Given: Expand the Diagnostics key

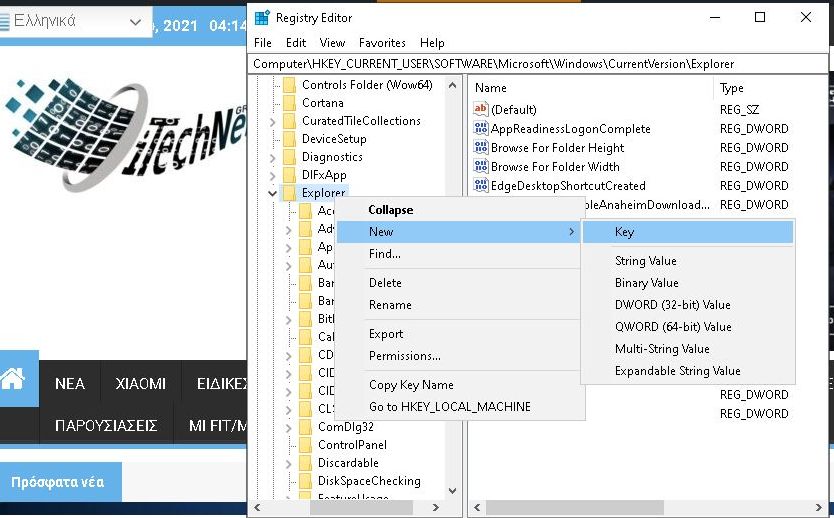Looking at the screenshot, I should tap(272, 157).
